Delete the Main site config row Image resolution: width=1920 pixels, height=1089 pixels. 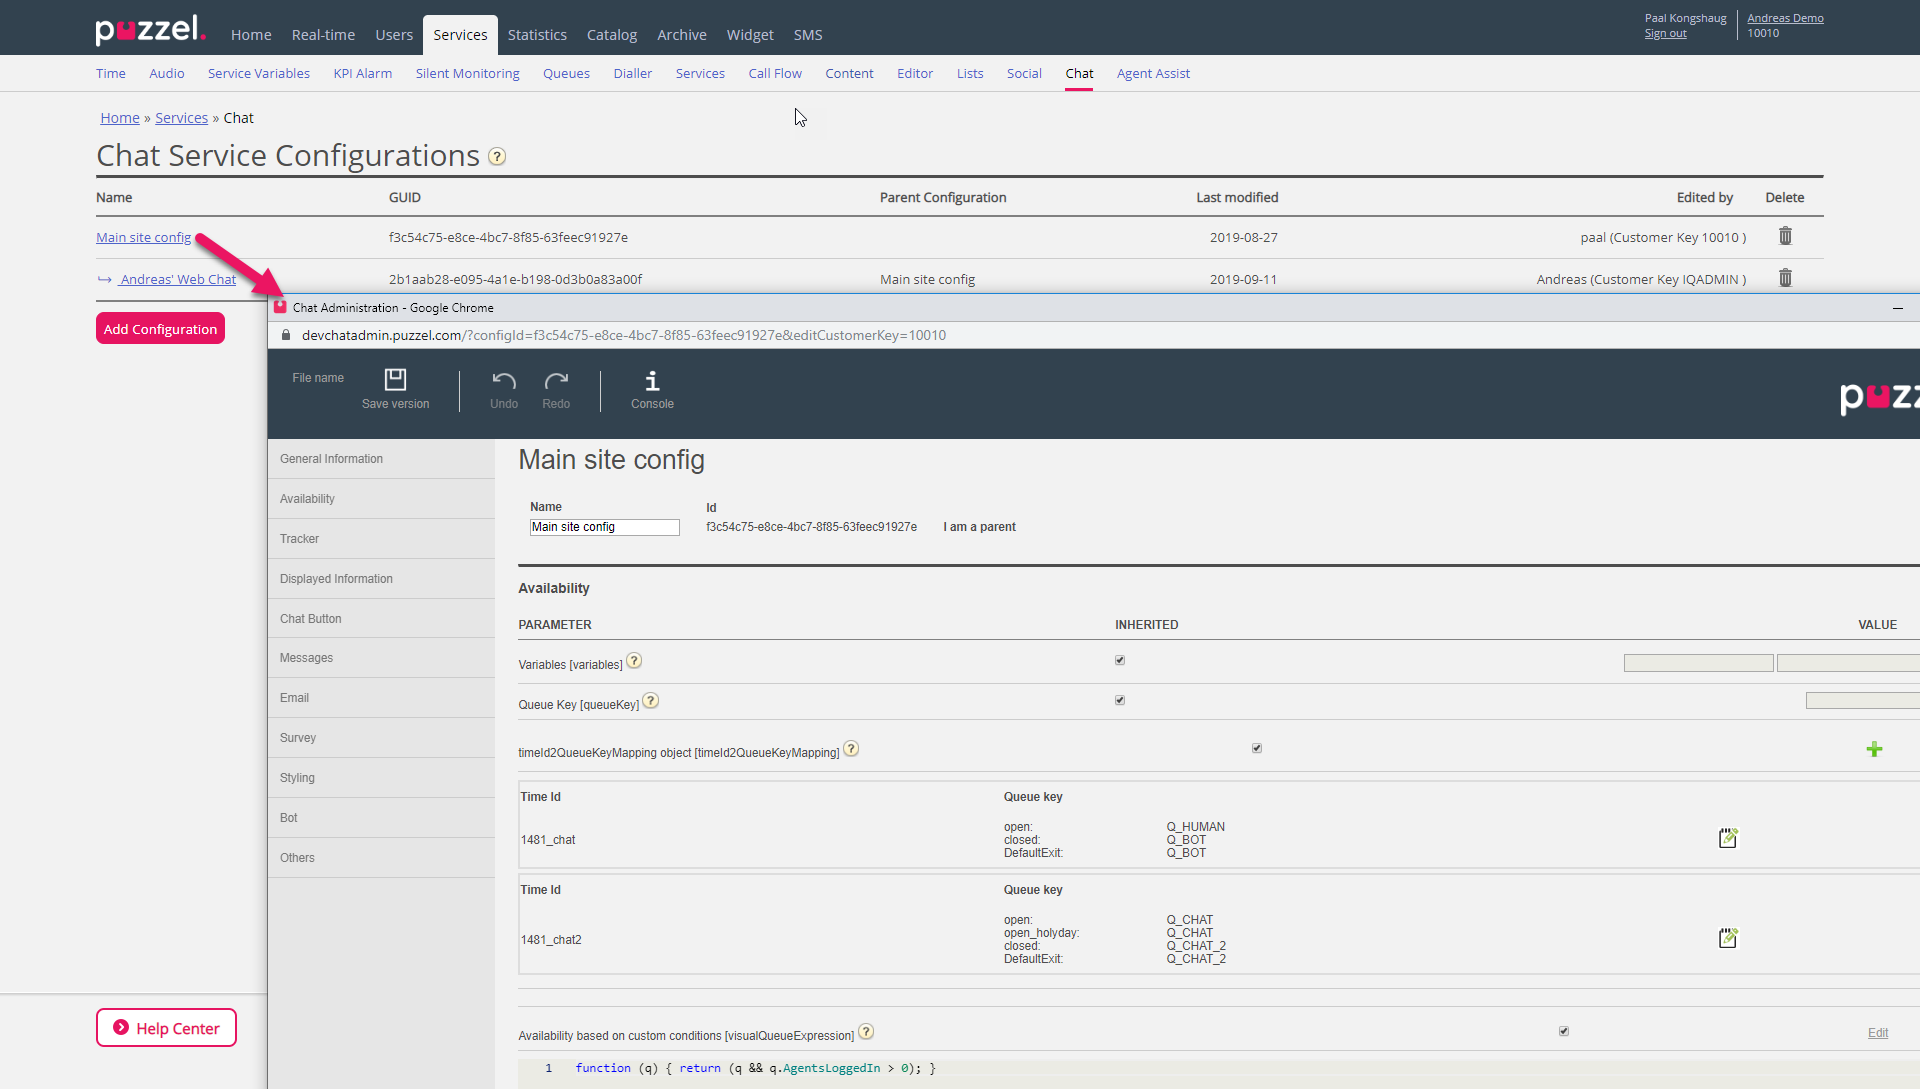[x=1785, y=237]
